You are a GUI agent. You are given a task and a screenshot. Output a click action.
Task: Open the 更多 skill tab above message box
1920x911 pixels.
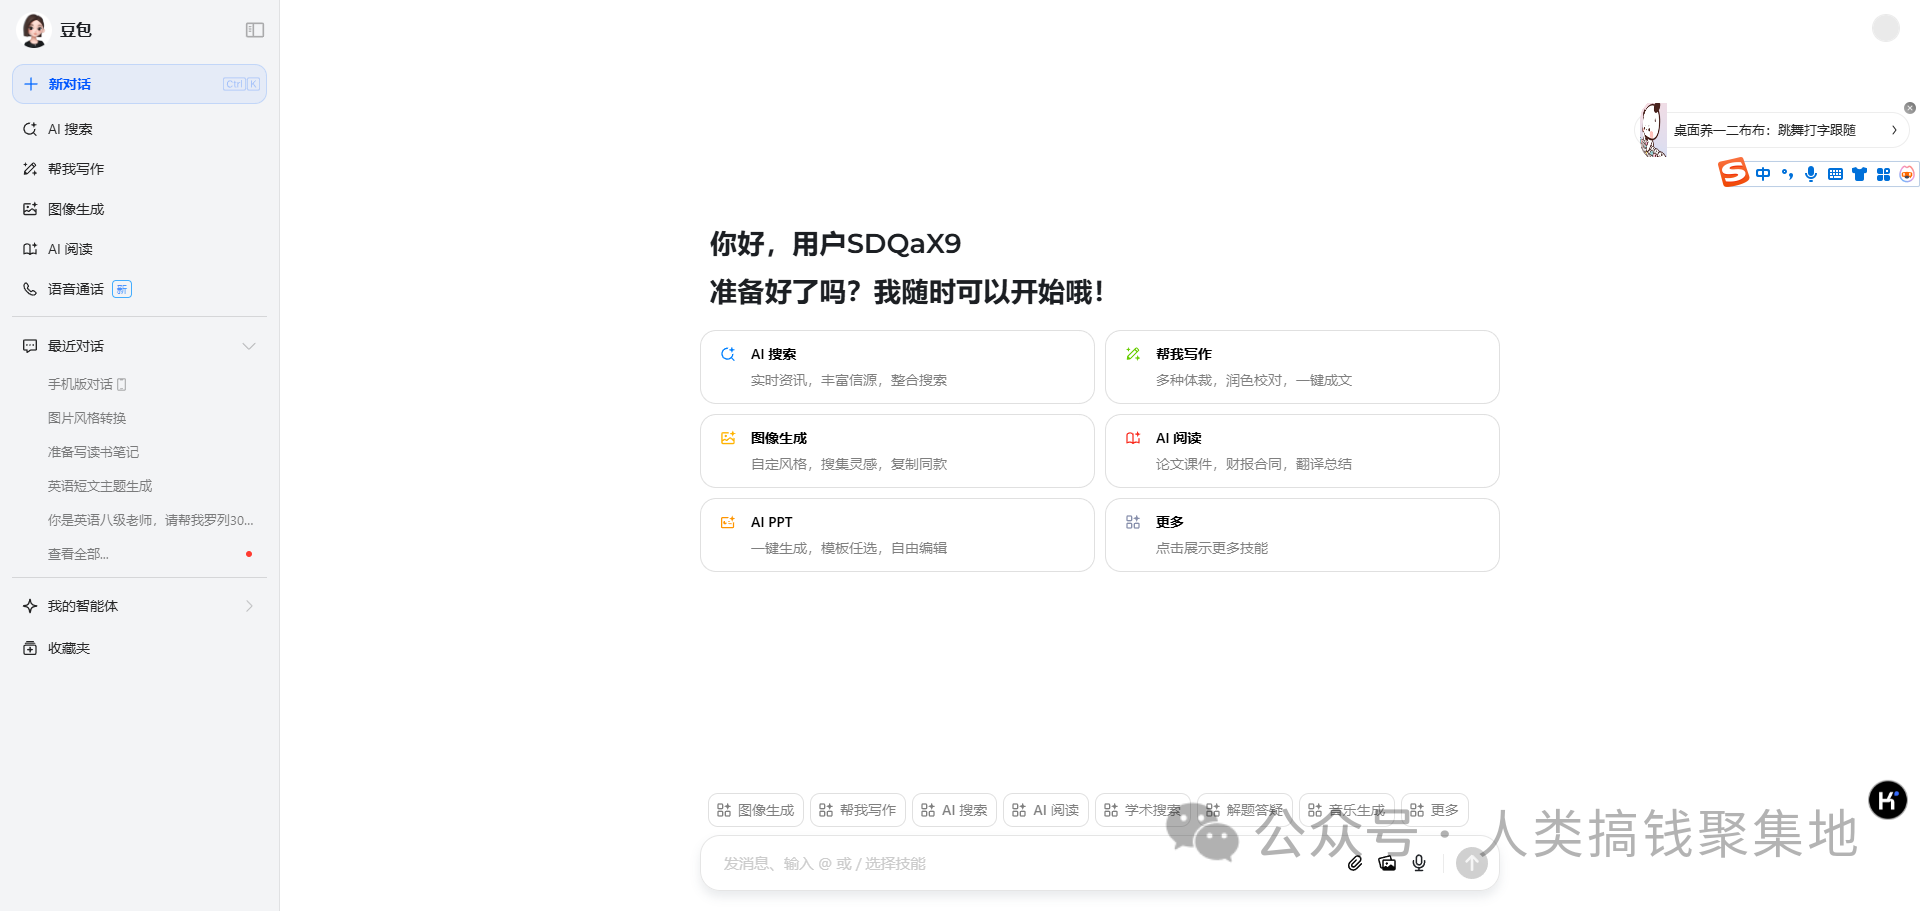pos(1434,810)
